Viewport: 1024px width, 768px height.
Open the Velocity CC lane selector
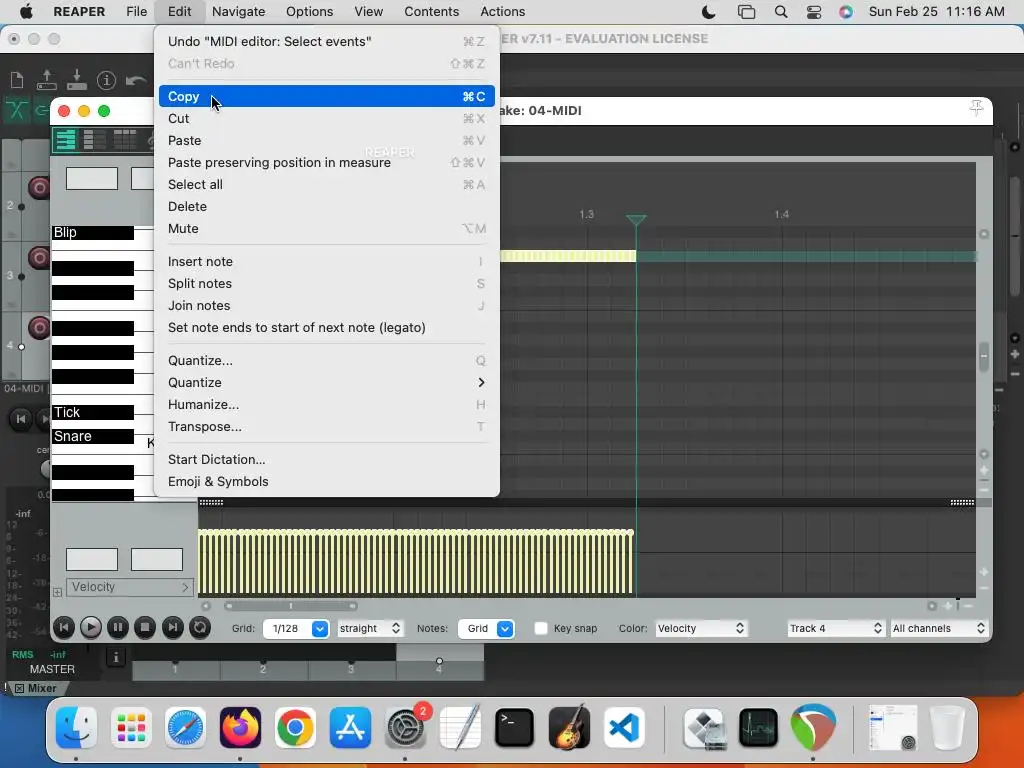(130, 587)
